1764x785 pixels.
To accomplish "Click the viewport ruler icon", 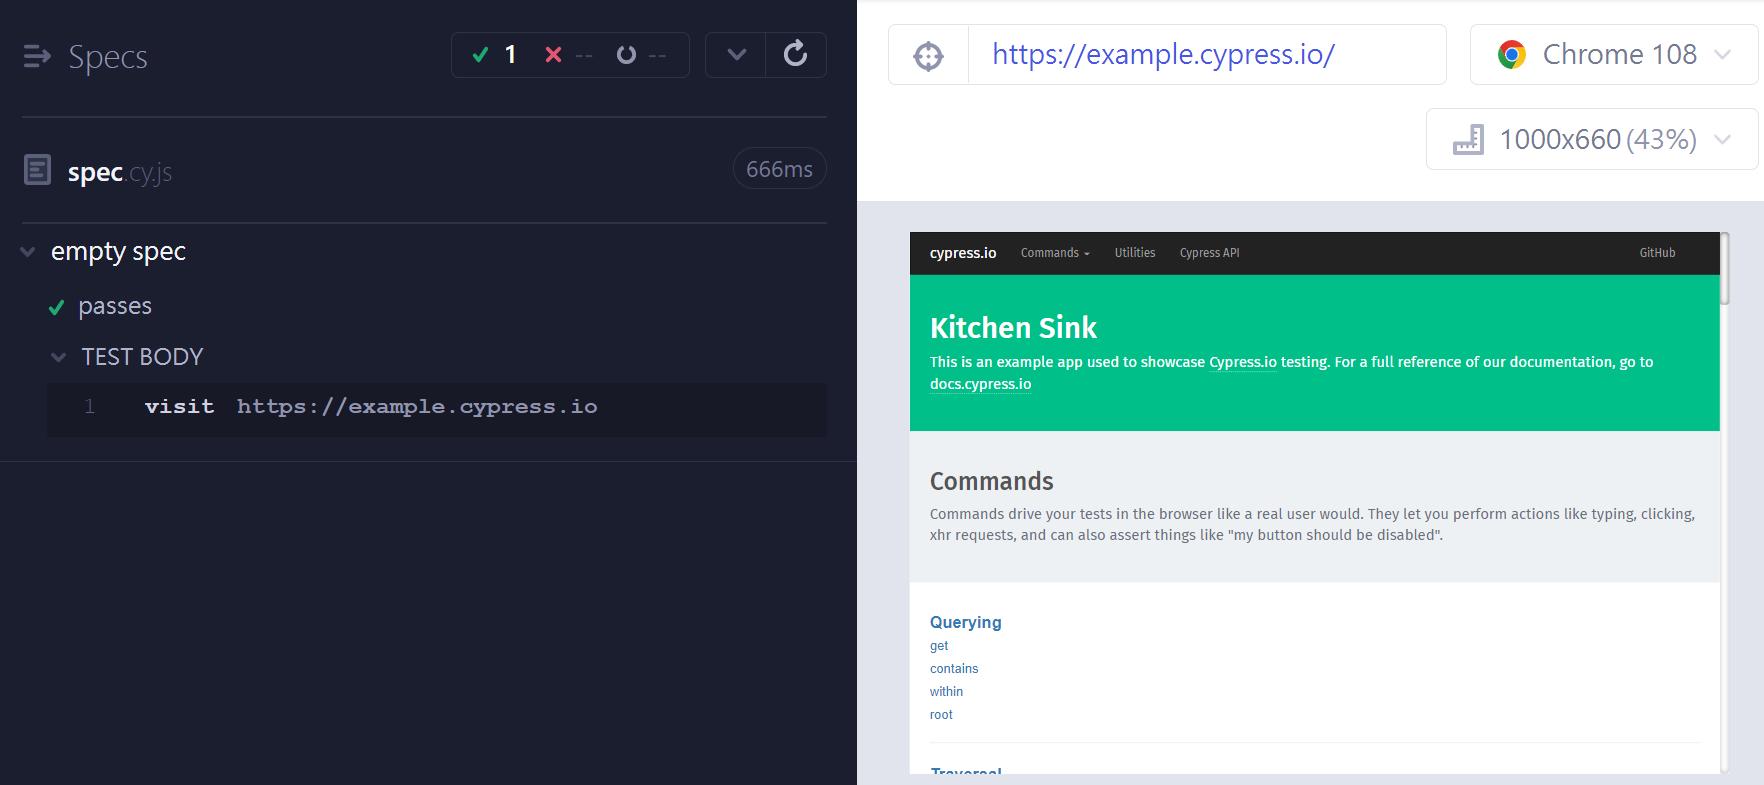I will coord(1468,139).
